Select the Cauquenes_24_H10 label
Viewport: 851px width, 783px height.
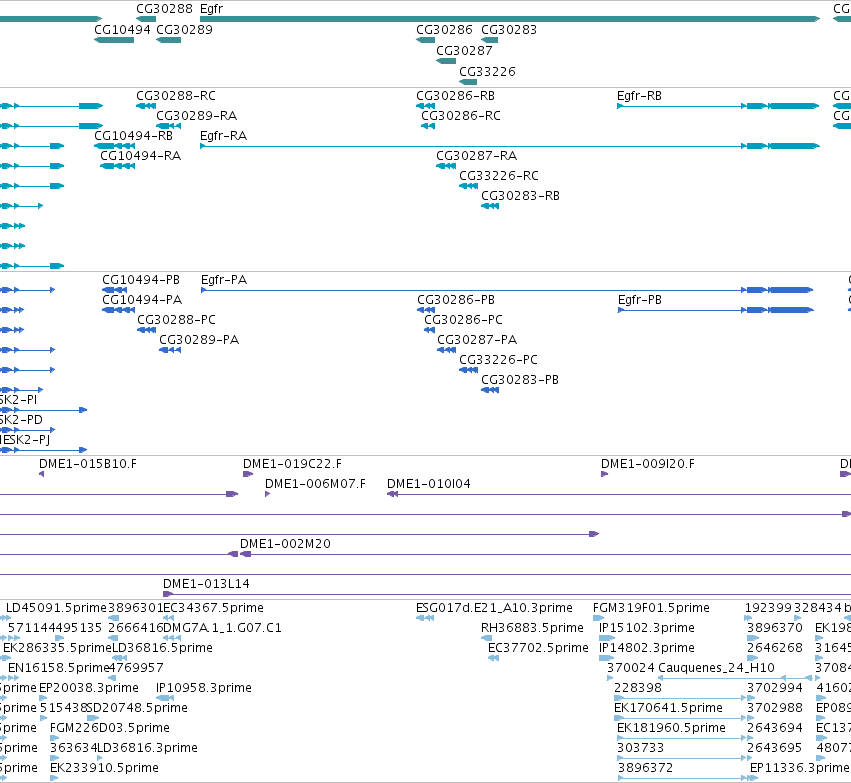716,669
